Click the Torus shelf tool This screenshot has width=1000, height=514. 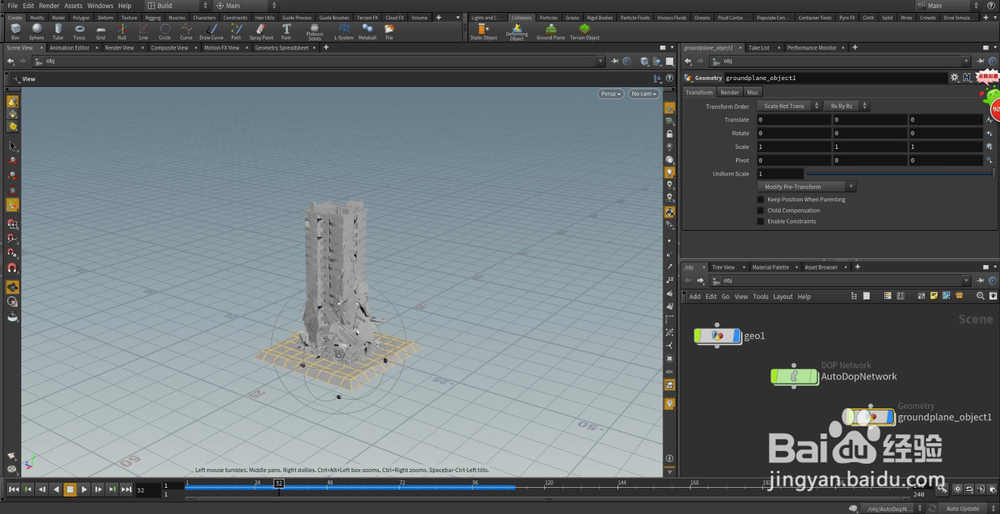pos(79,31)
